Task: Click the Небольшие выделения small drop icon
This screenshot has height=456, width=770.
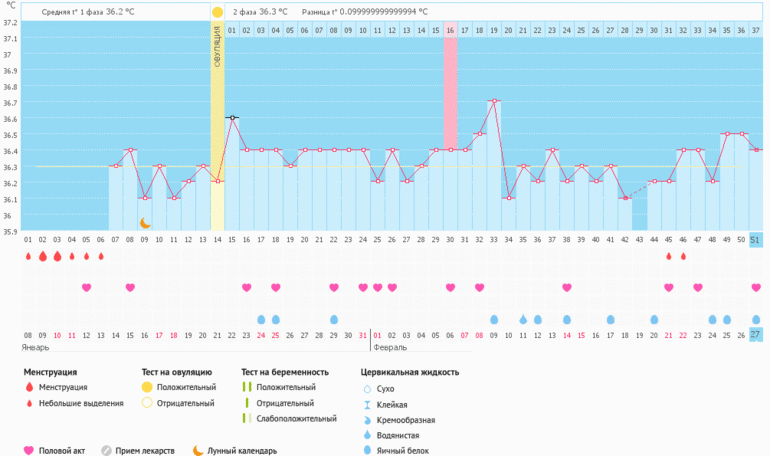Action: [30, 404]
